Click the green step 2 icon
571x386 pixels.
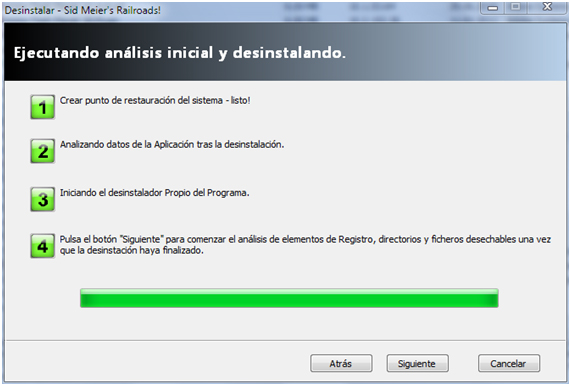[x=43, y=151]
